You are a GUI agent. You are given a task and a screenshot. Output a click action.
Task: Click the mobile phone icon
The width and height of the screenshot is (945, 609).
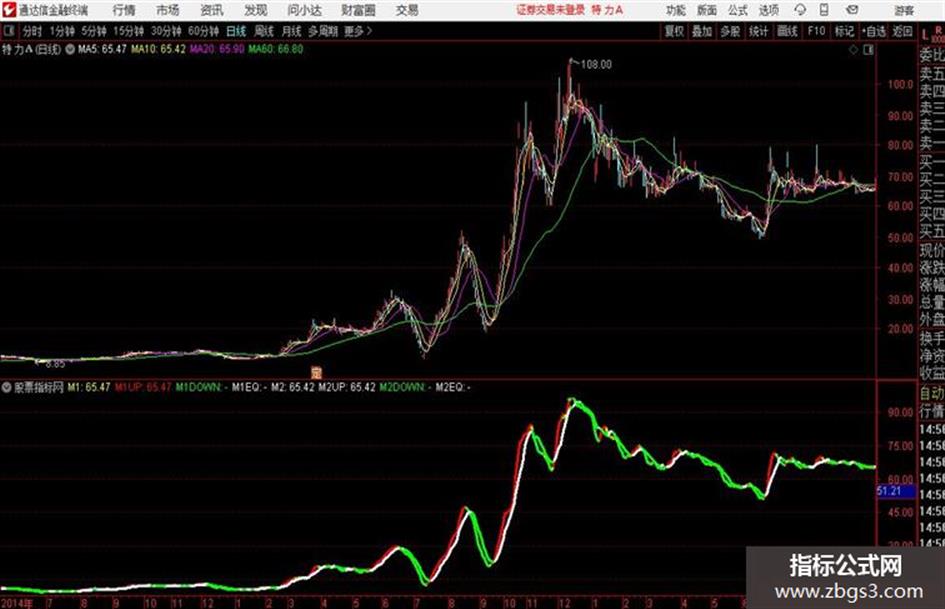click(x=824, y=10)
